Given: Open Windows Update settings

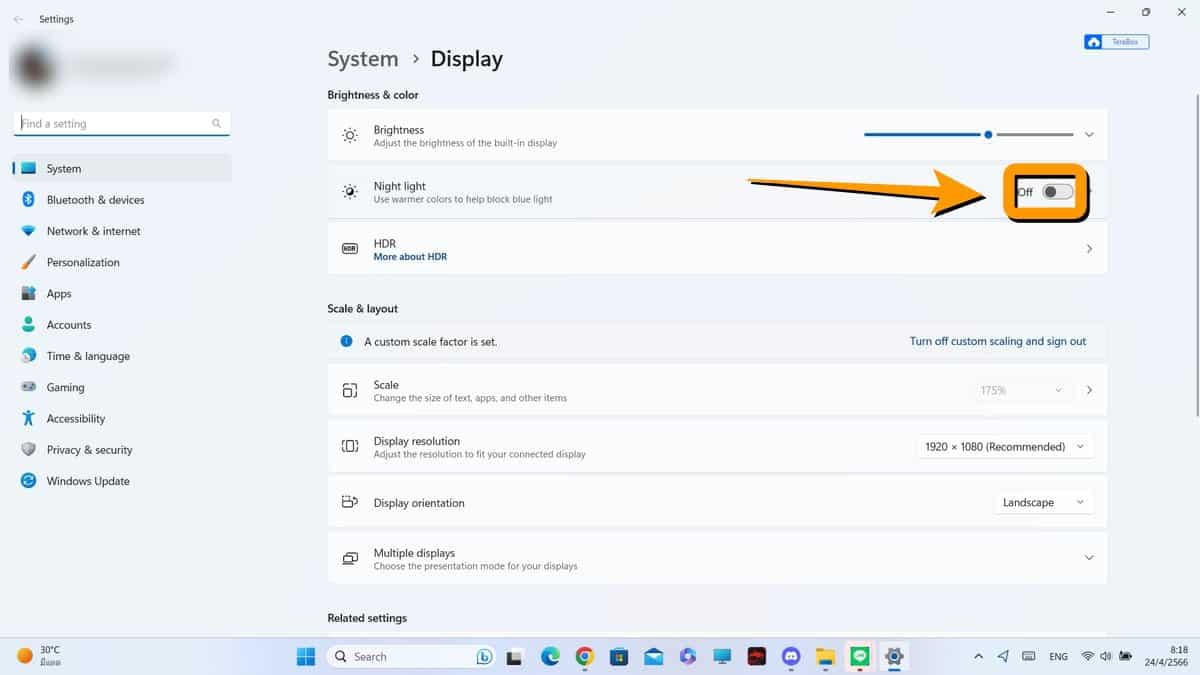Looking at the screenshot, I should [87, 481].
